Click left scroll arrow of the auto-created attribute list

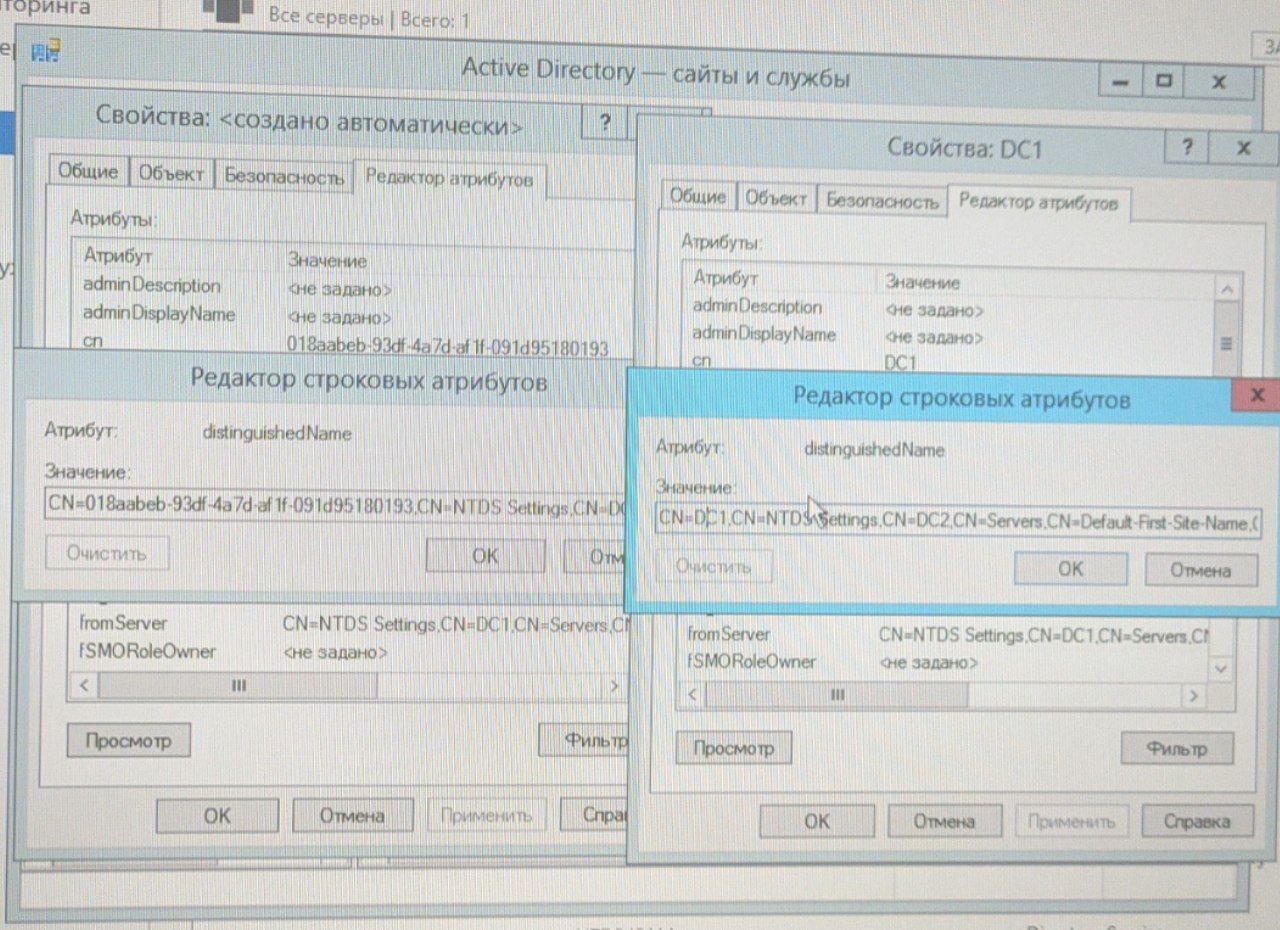pyautogui.click(x=84, y=686)
